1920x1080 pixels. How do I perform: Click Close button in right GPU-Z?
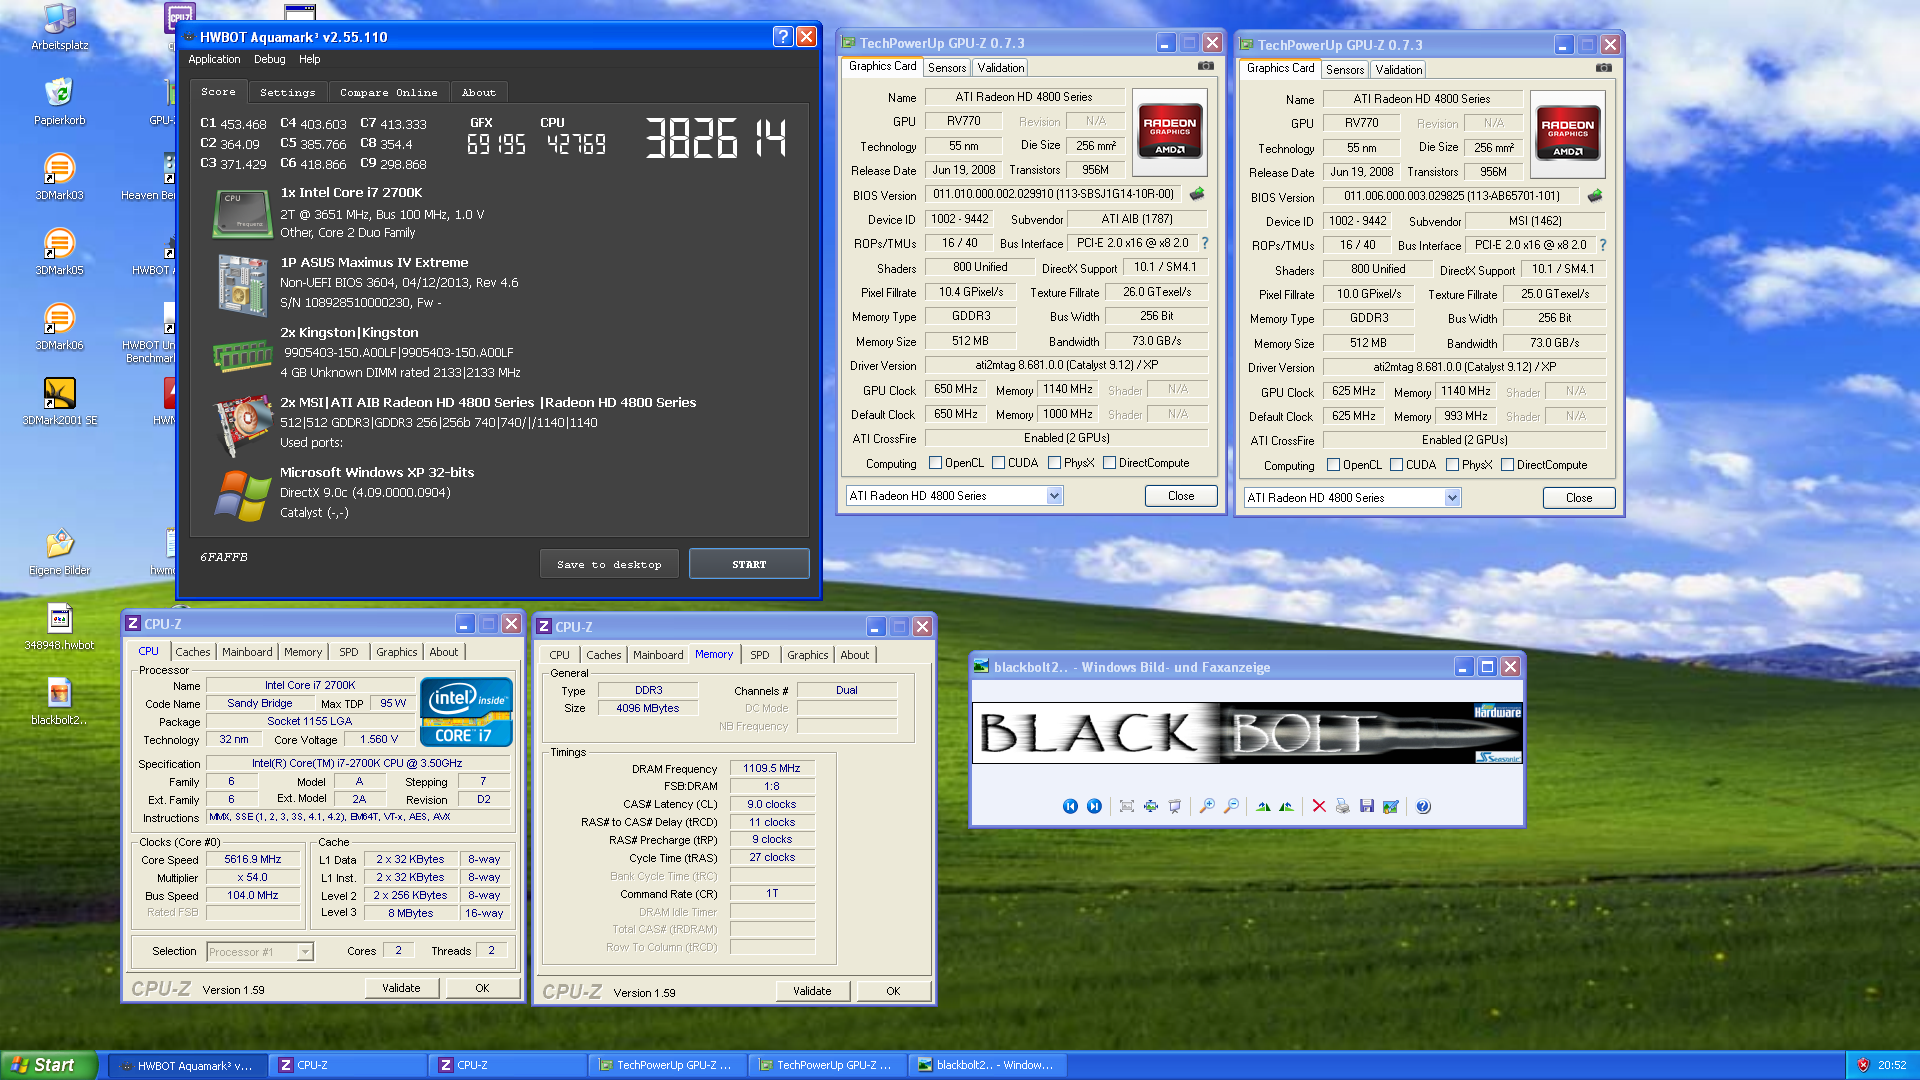pyautogui.click(x=1579, y=498)
